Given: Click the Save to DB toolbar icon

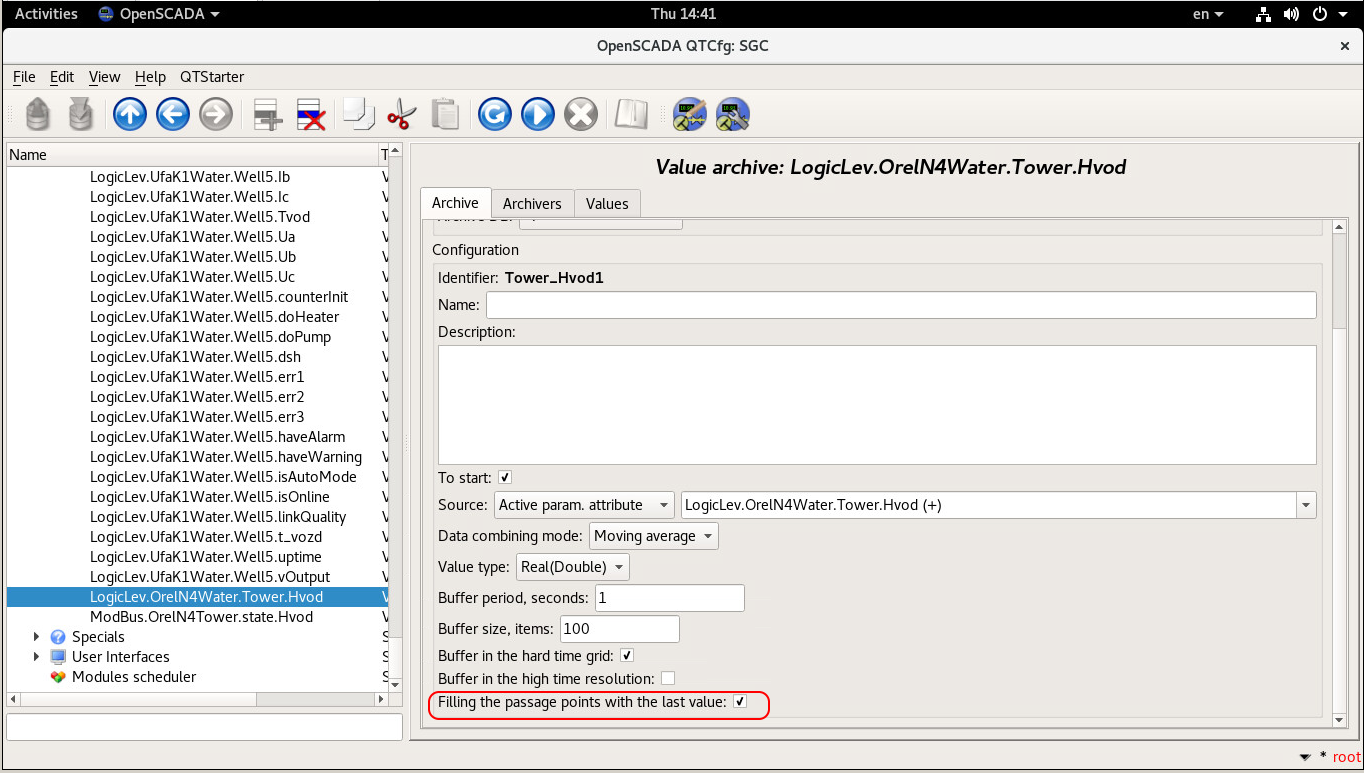Looking at the screenshot, I should coord(80,114).
